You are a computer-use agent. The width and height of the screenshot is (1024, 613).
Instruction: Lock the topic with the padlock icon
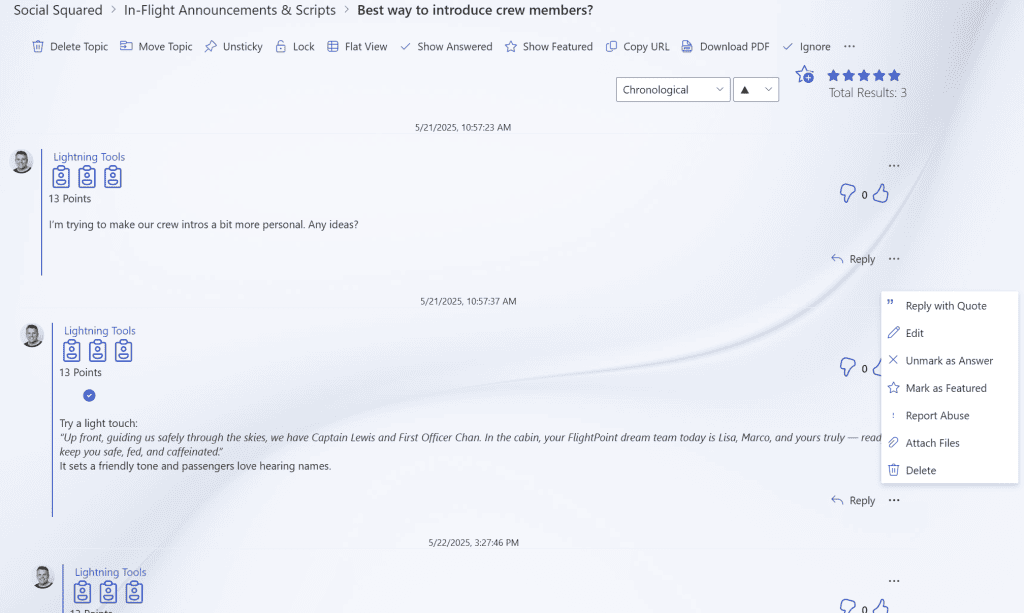click(x=282, y=47)
